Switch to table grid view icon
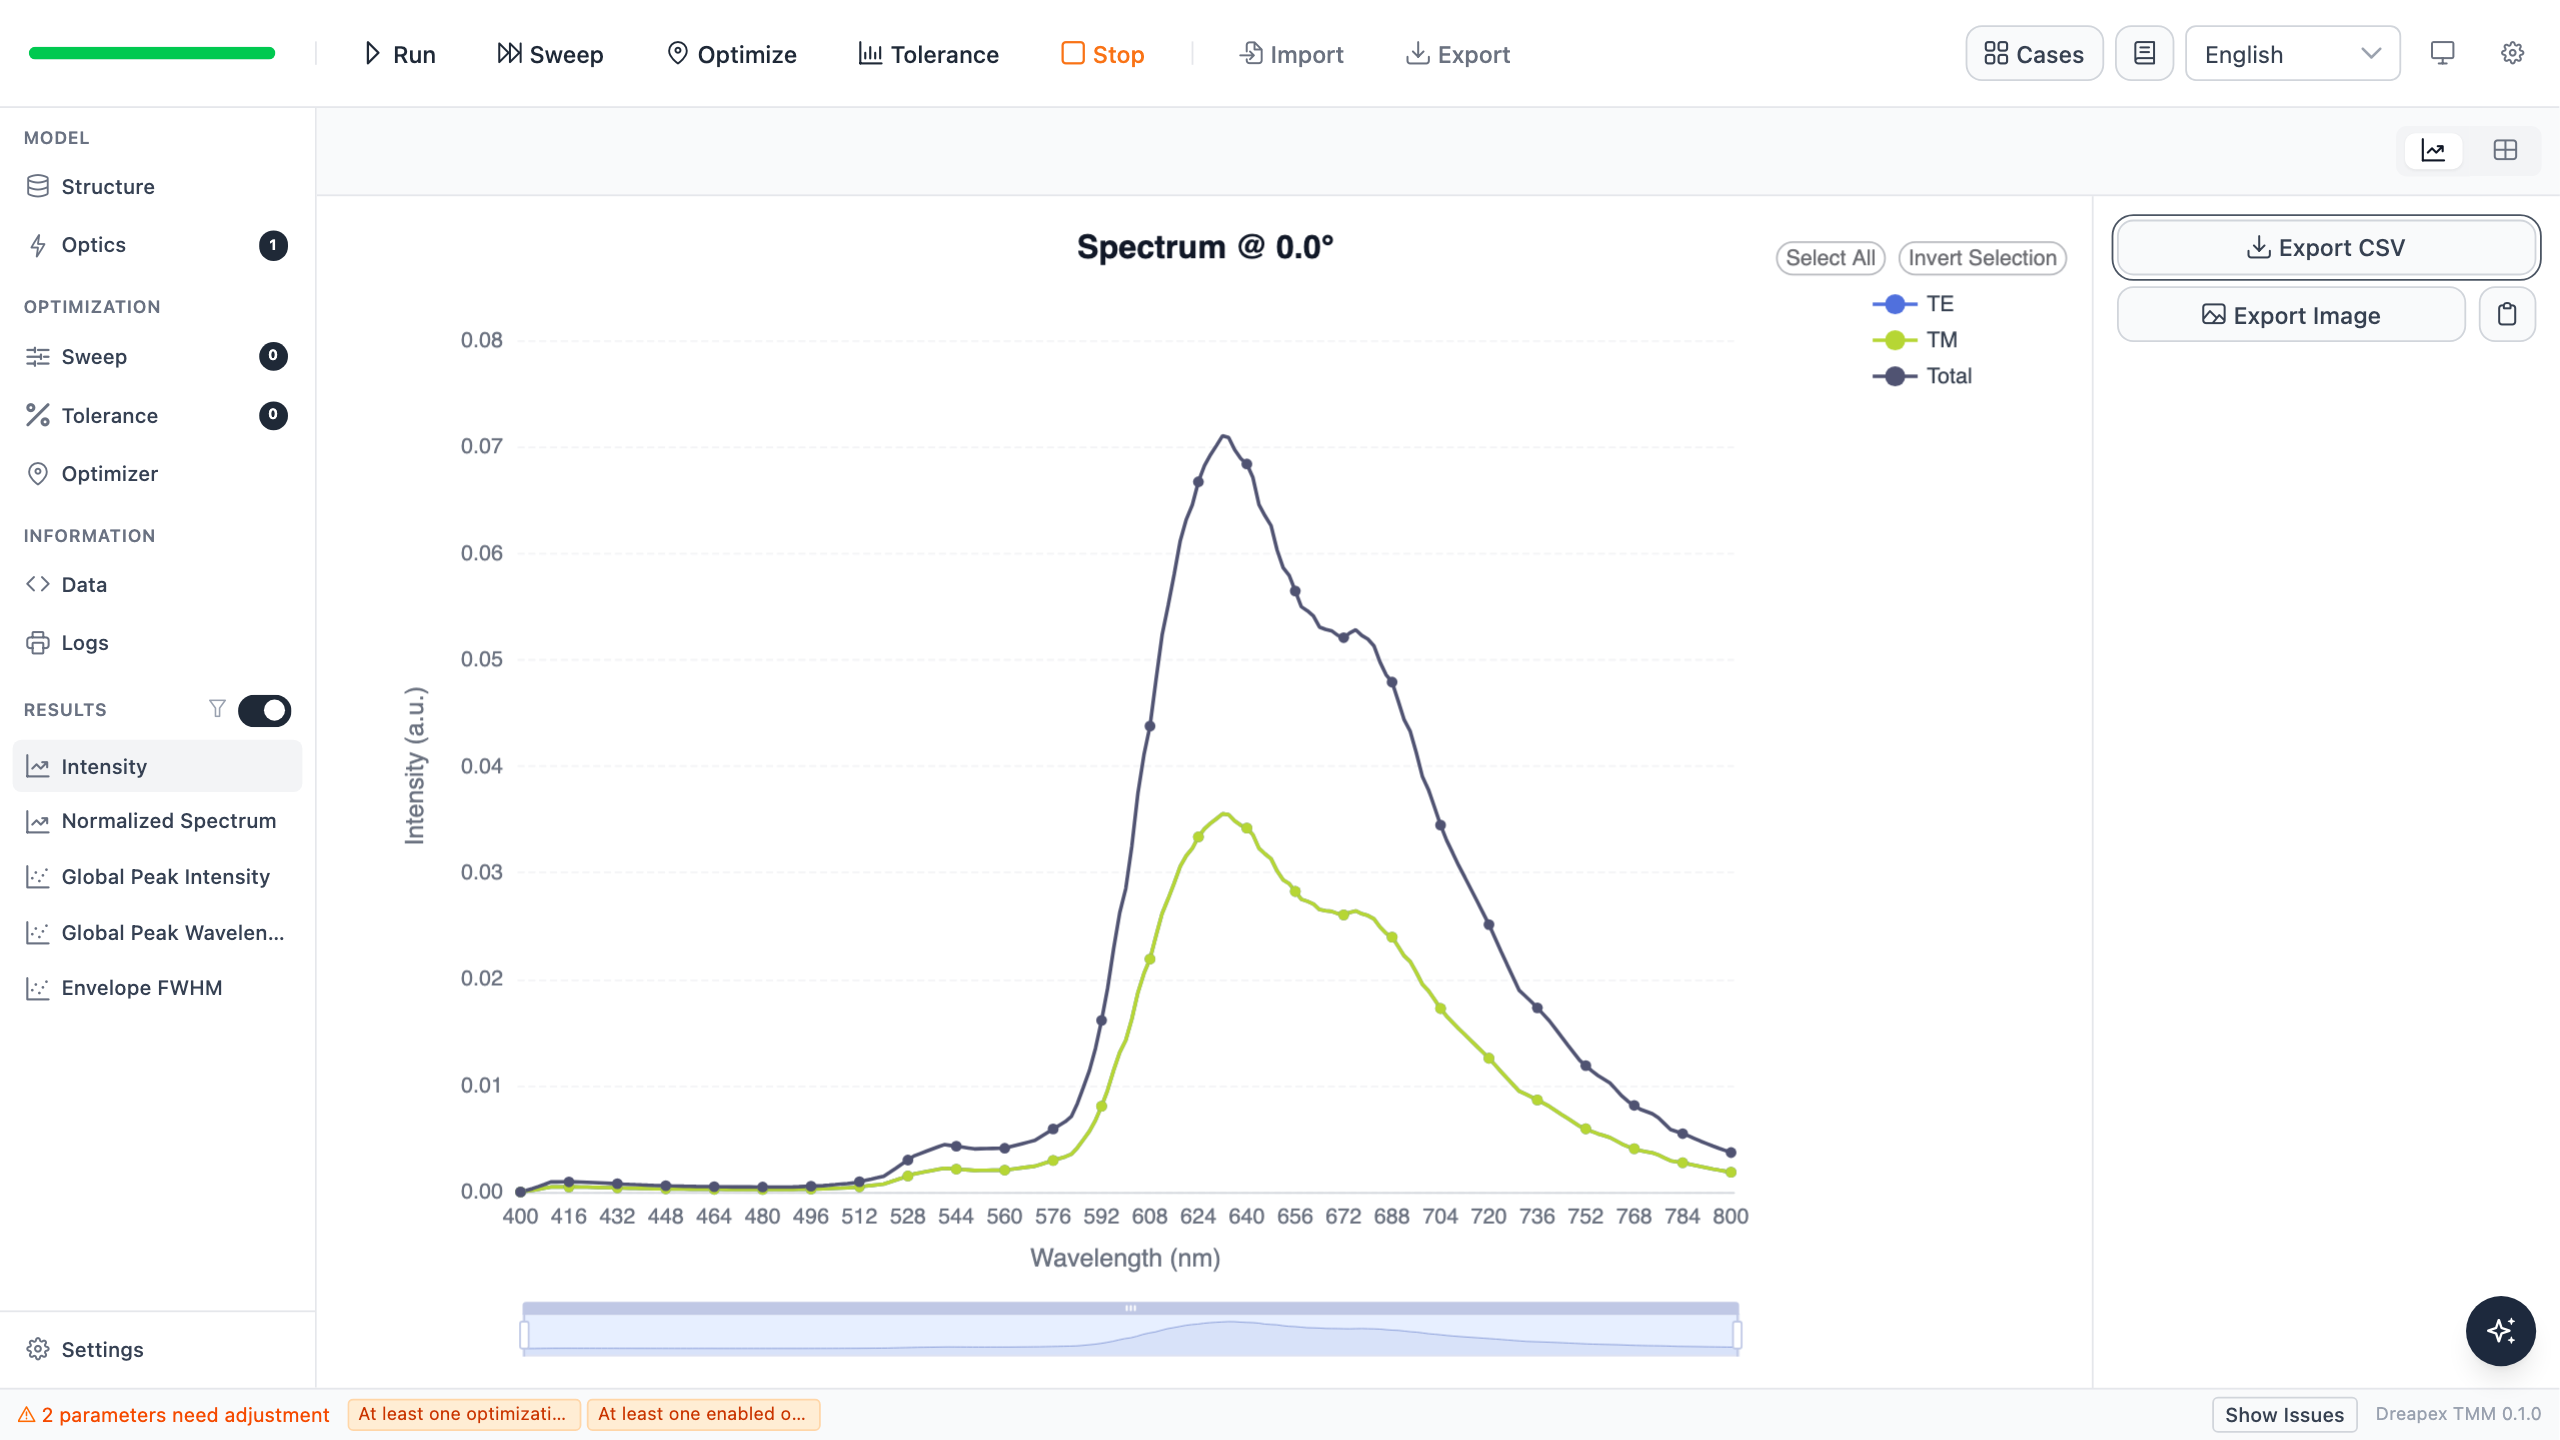 (x=2505, y=151)
